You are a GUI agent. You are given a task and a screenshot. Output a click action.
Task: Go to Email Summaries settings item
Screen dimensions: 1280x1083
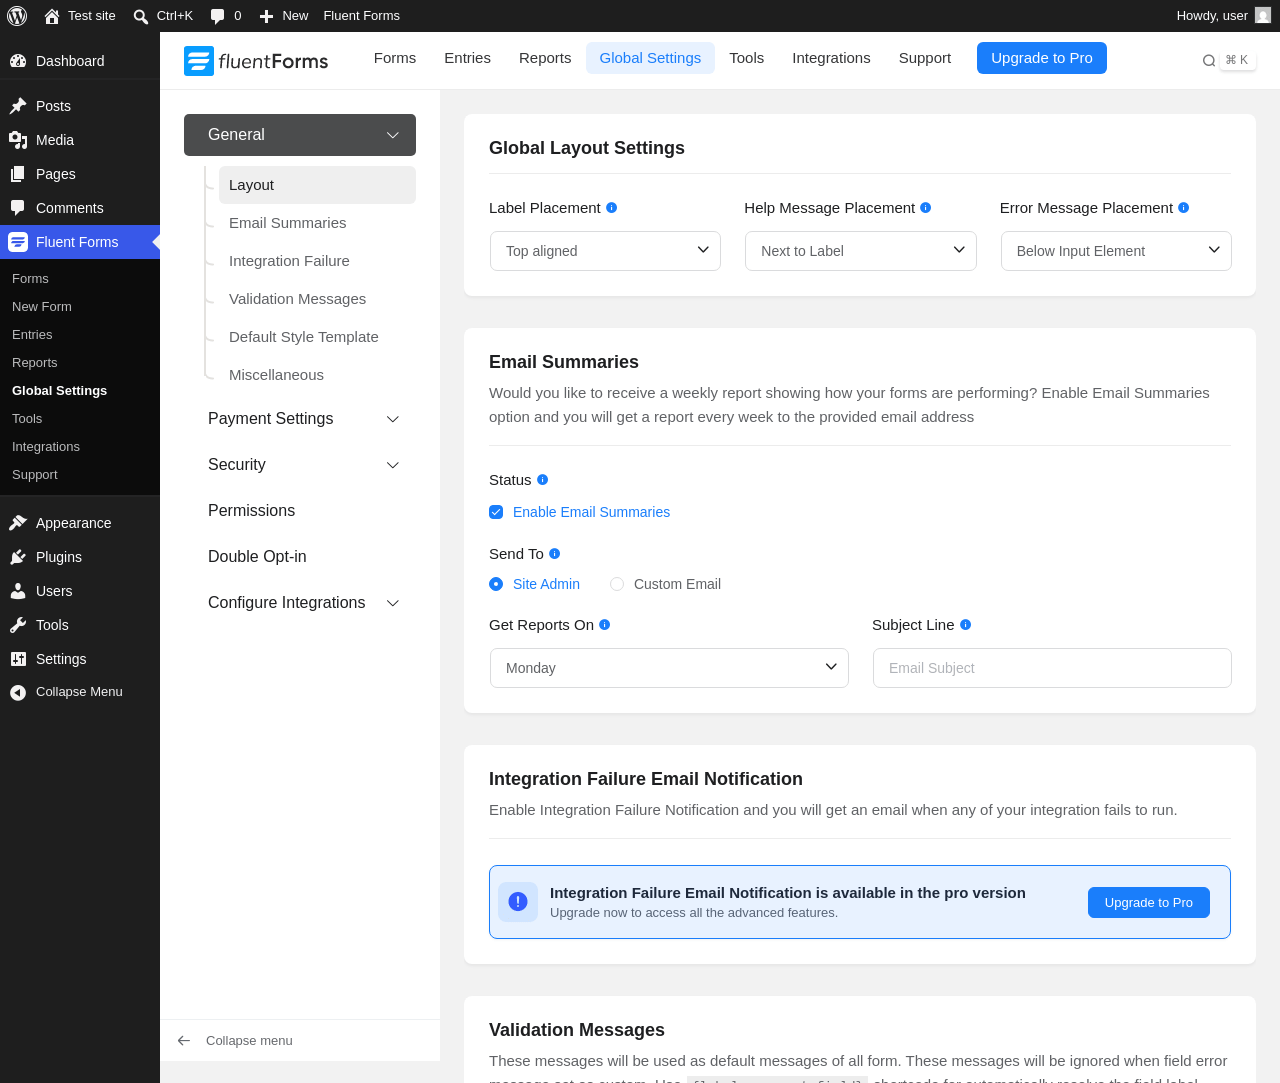[x=317, y=223]
